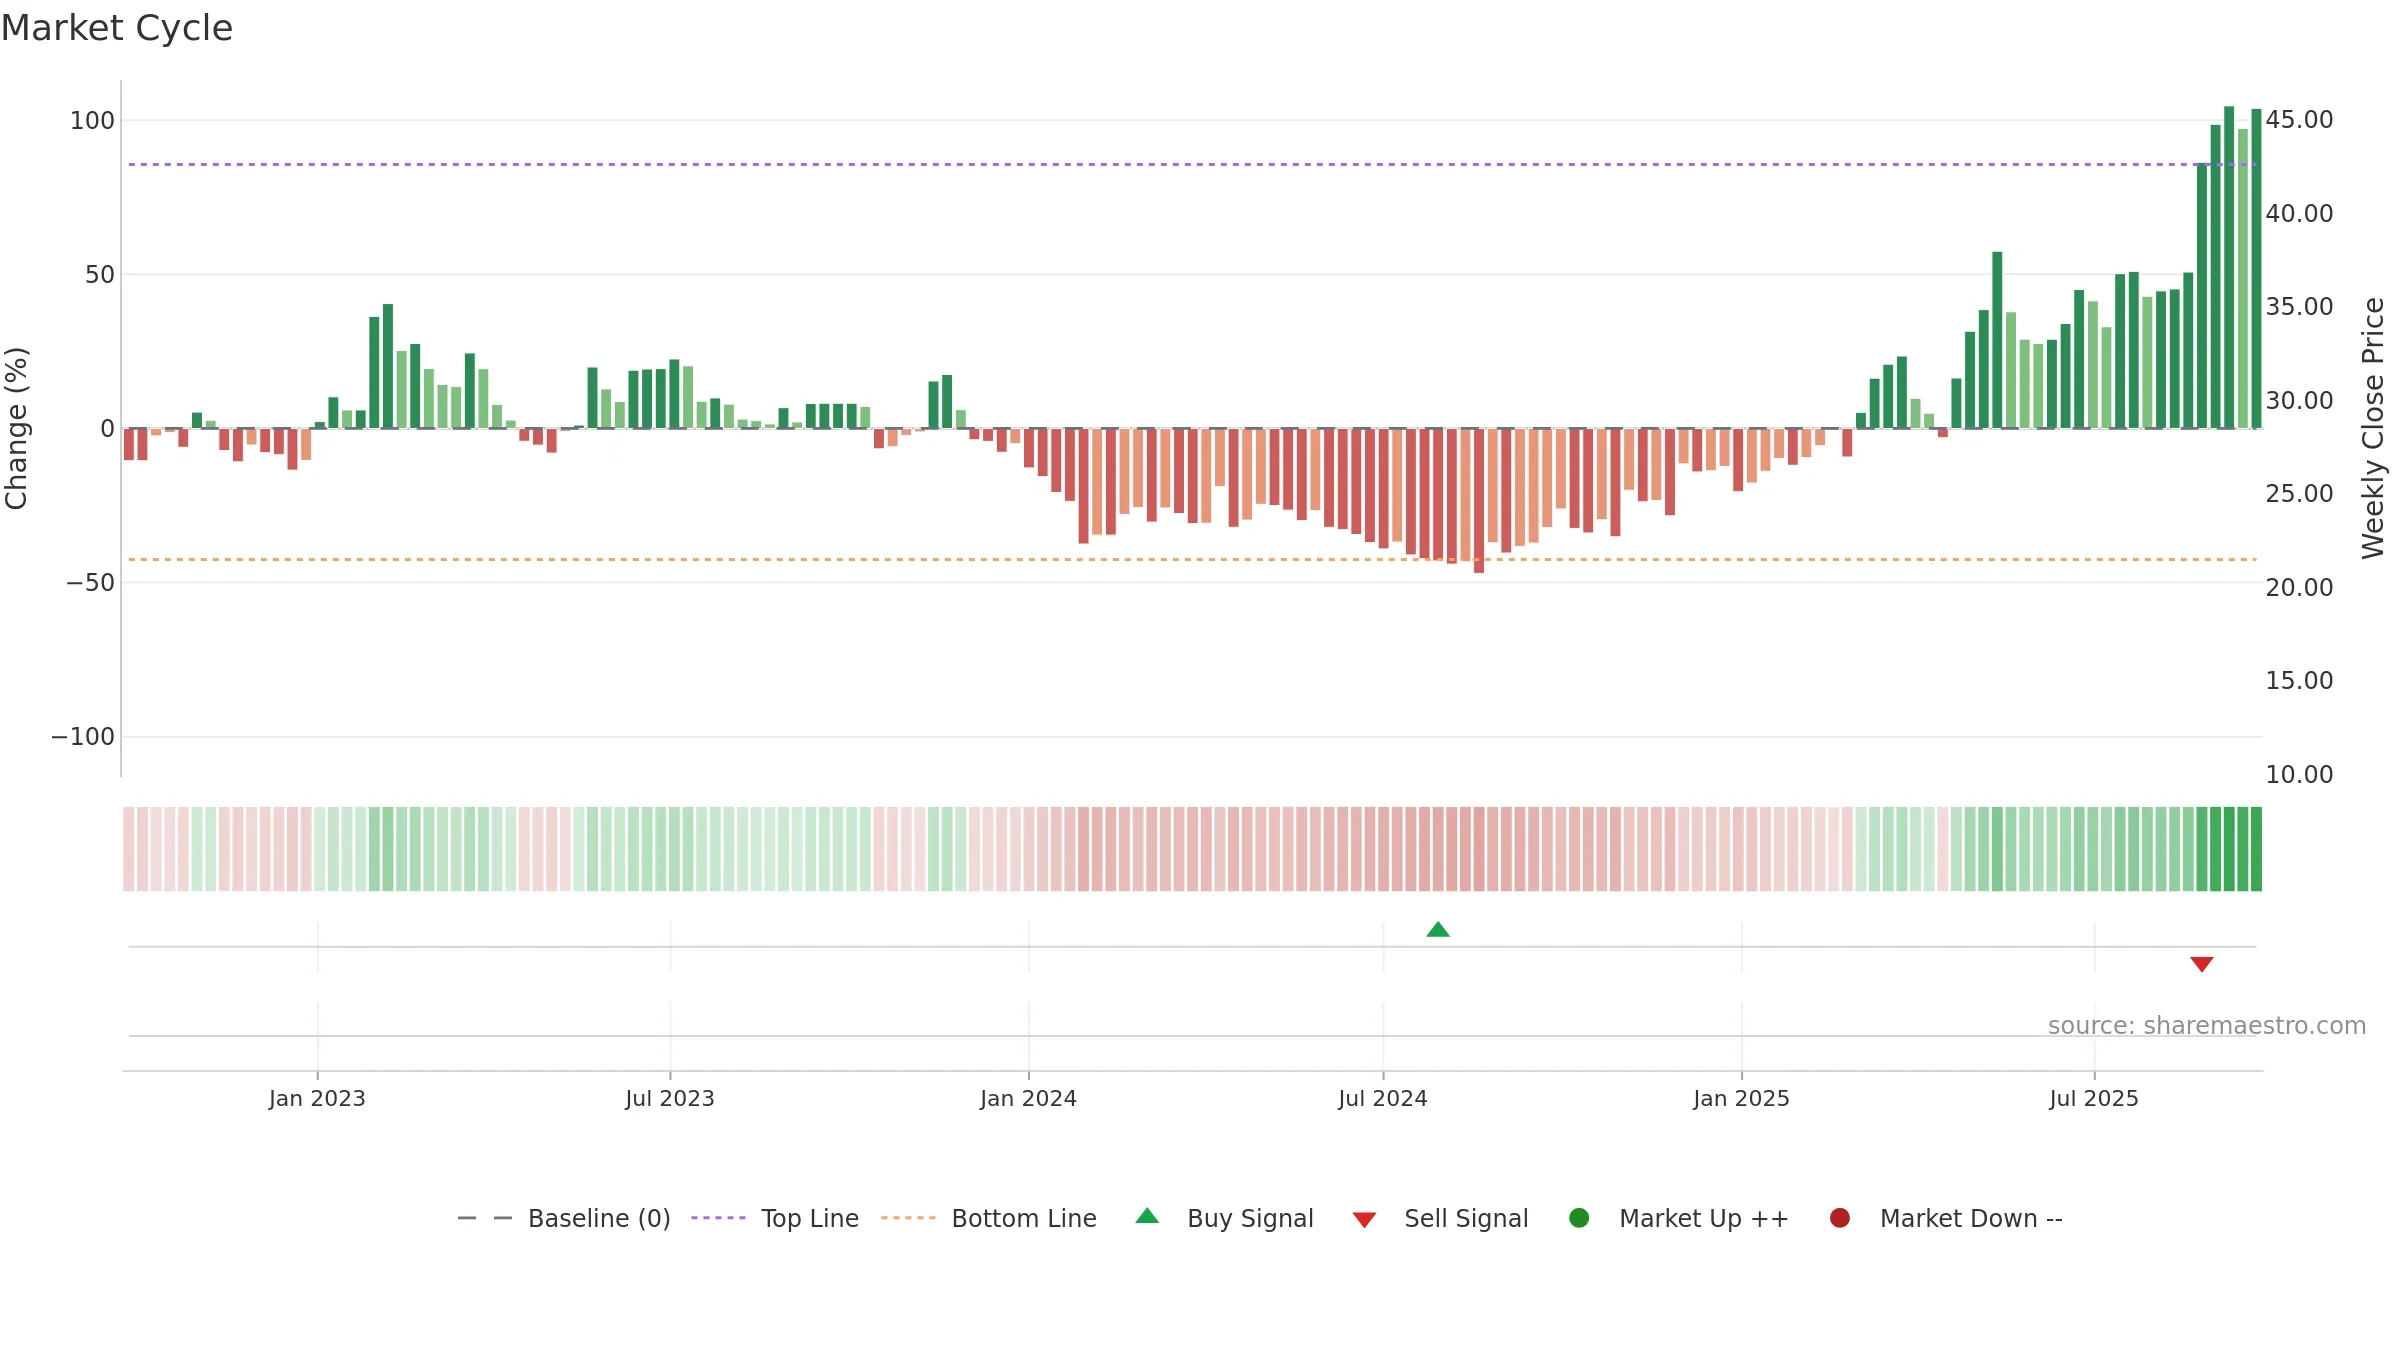
Task: Click the 15.00 weekly close price tick
Action: tap(2299, 681)
